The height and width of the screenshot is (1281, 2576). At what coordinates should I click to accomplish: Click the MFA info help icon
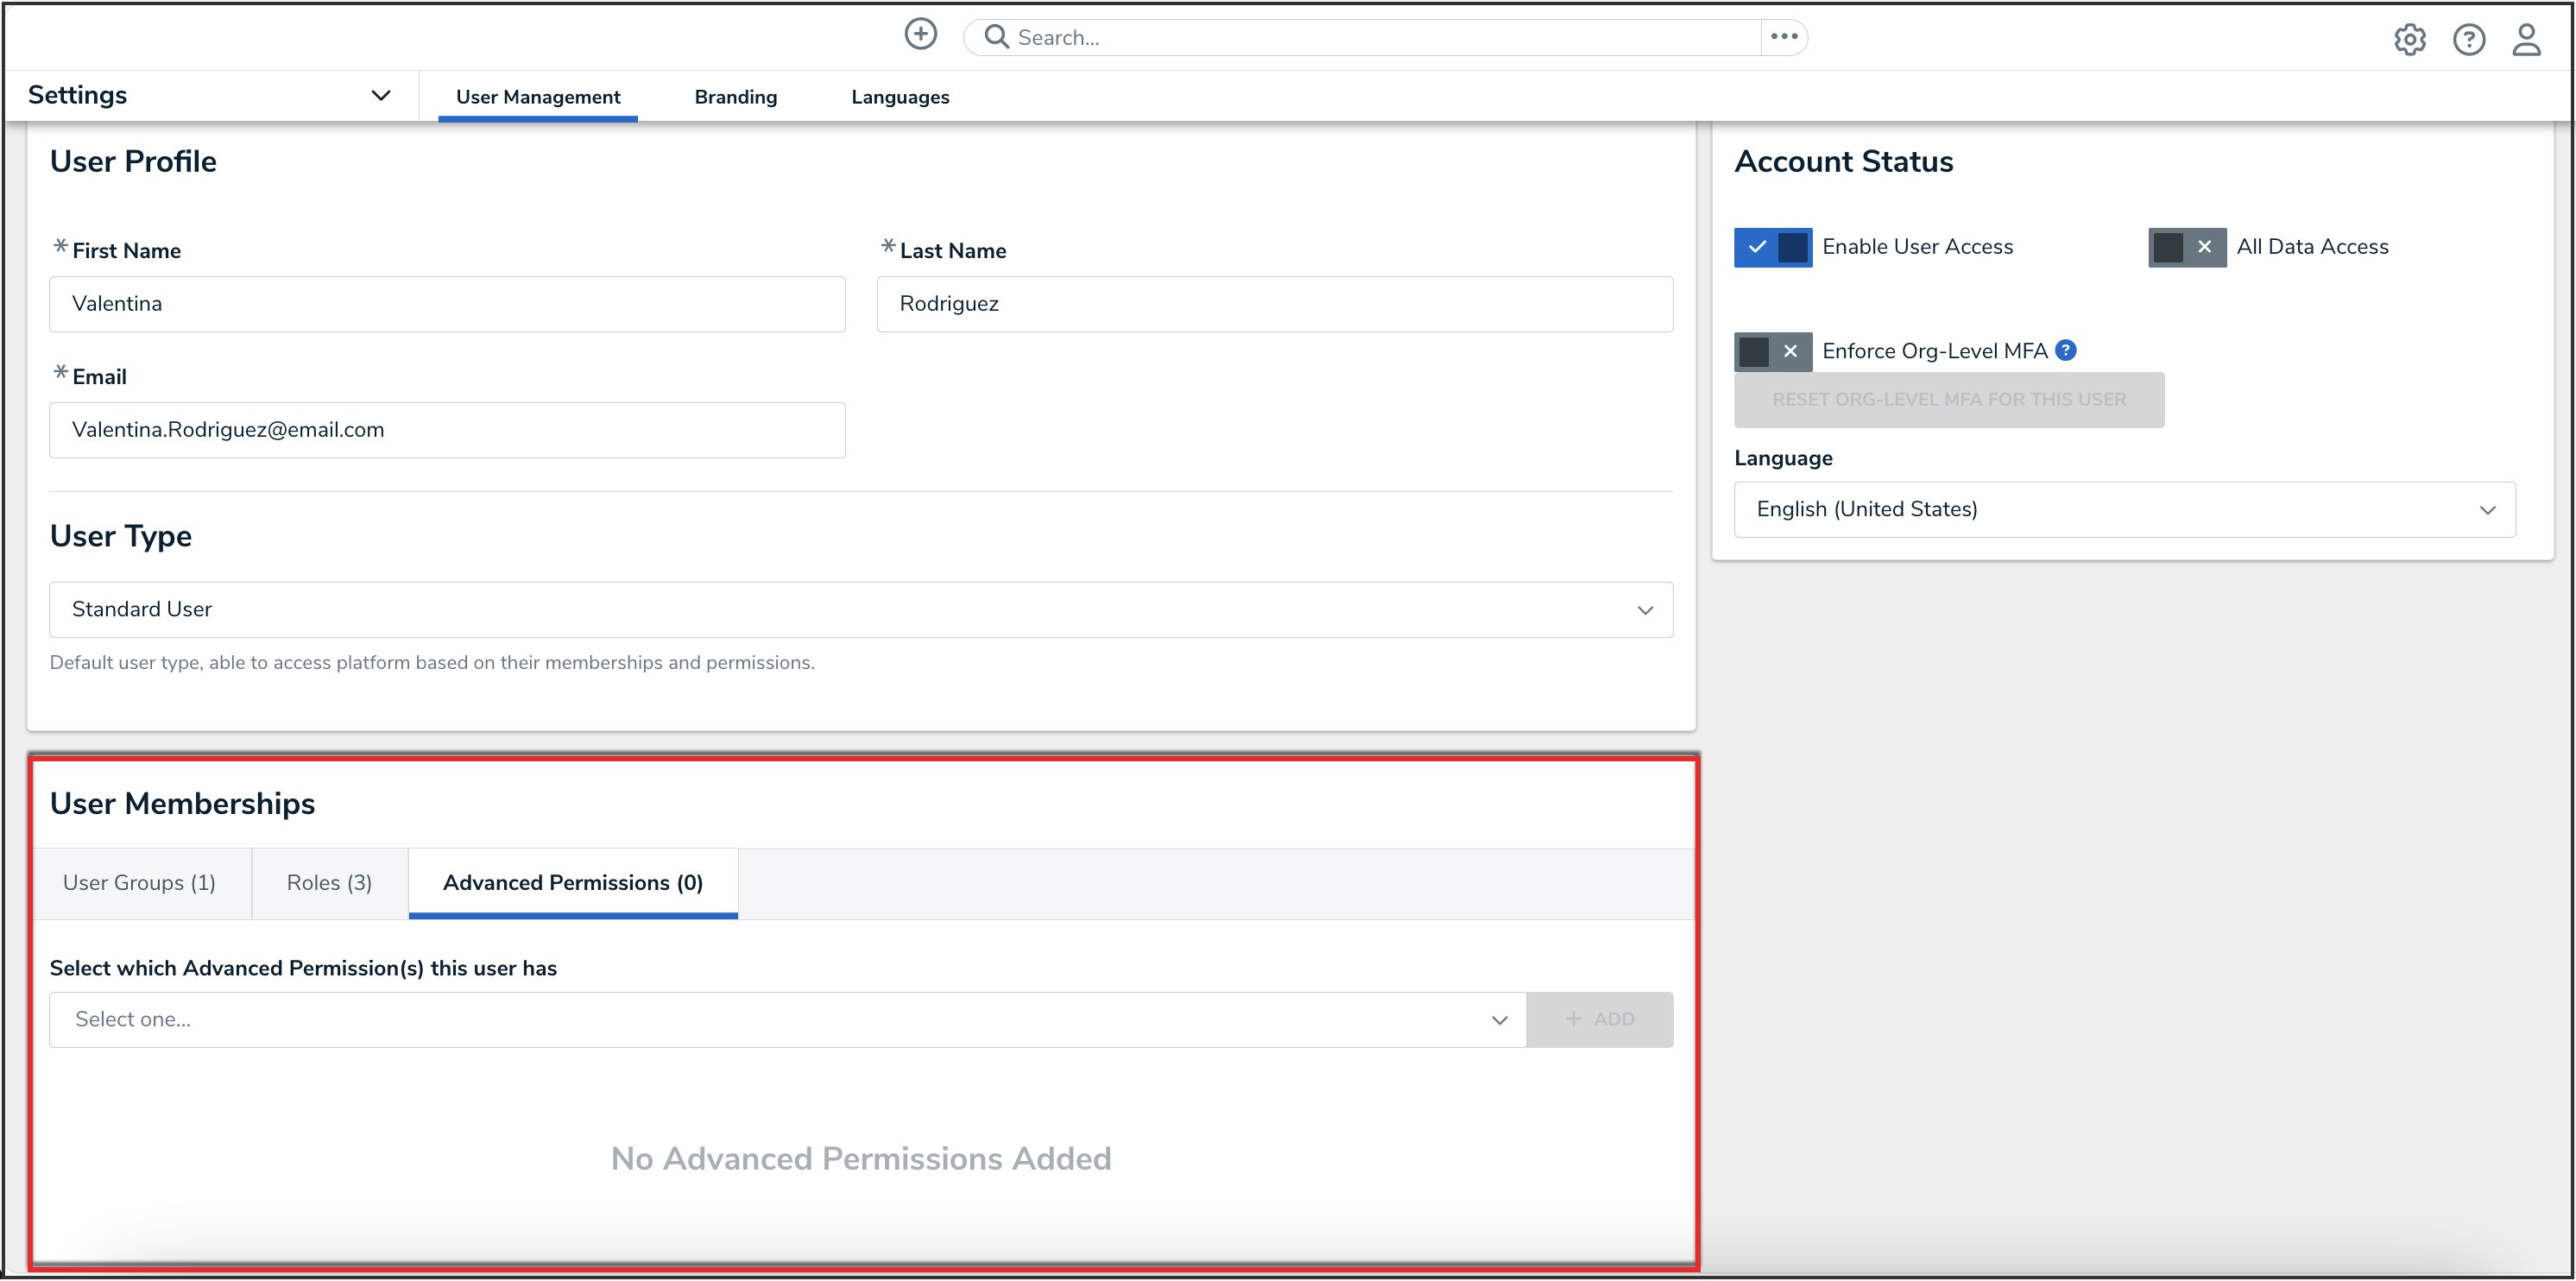coord(2066,350)
